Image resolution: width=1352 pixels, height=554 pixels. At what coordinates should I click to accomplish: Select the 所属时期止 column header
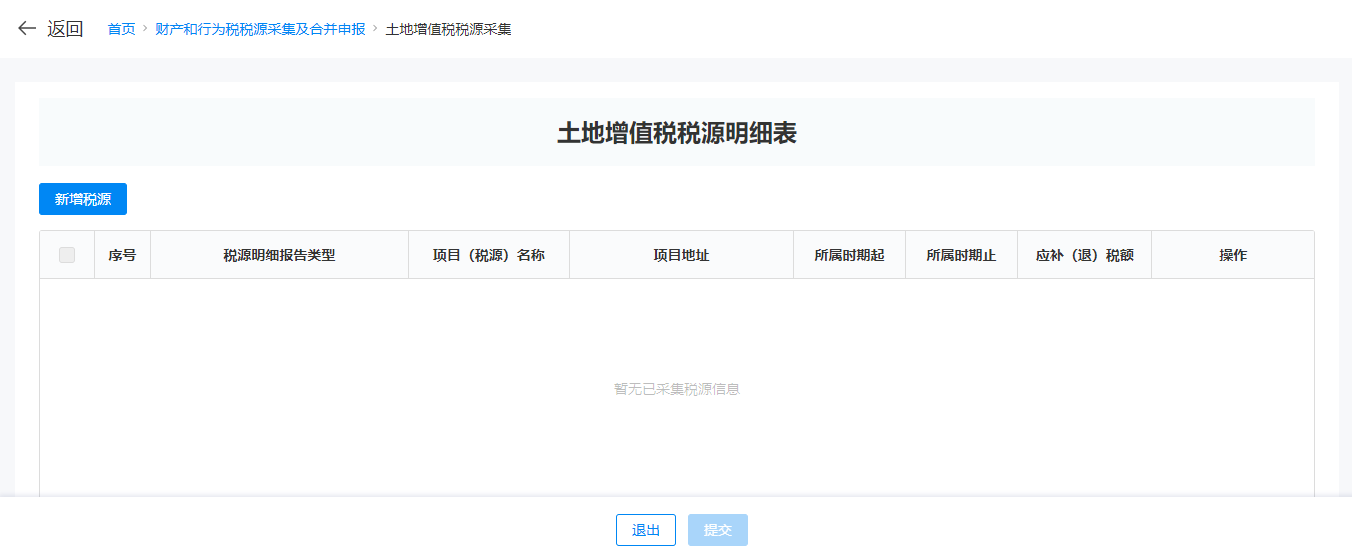point(961,255)
